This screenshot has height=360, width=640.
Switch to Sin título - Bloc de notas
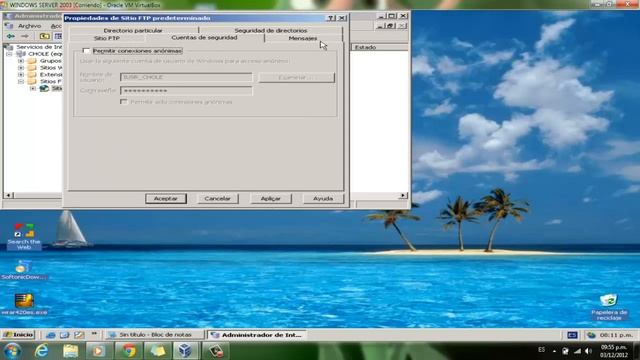pyautogui.click(x=155, y=335)
